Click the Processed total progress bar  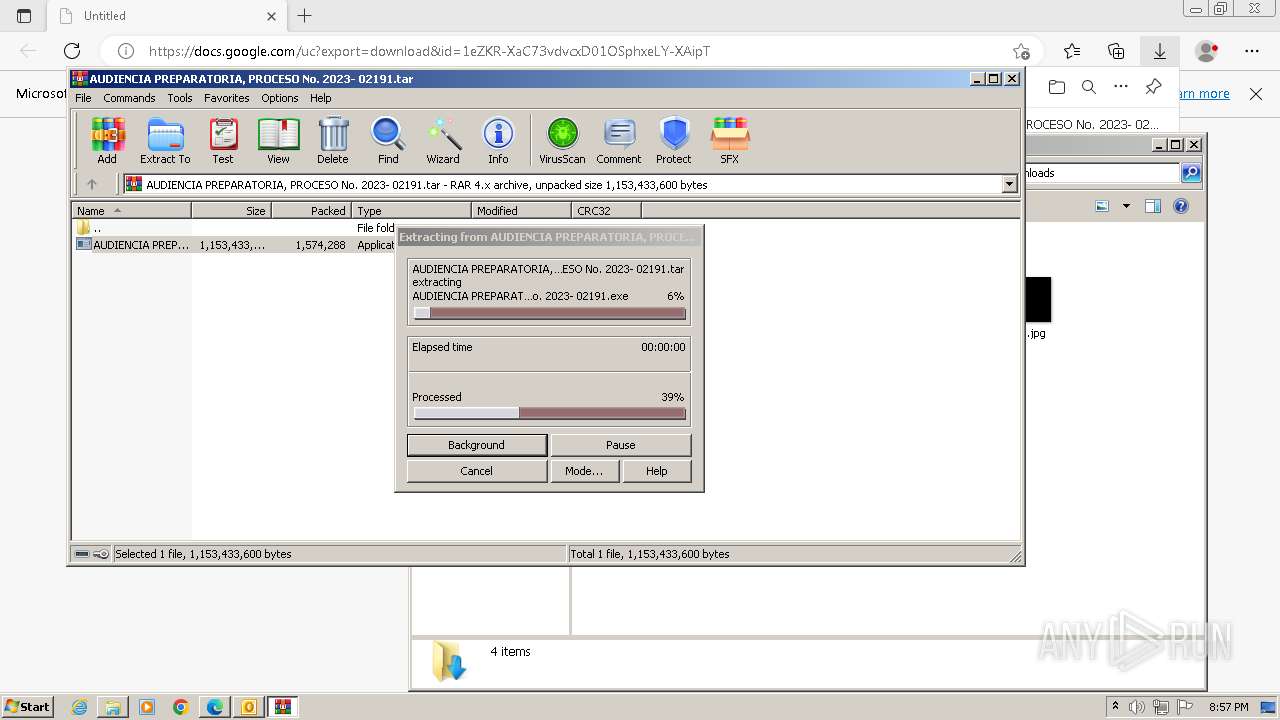549,413
